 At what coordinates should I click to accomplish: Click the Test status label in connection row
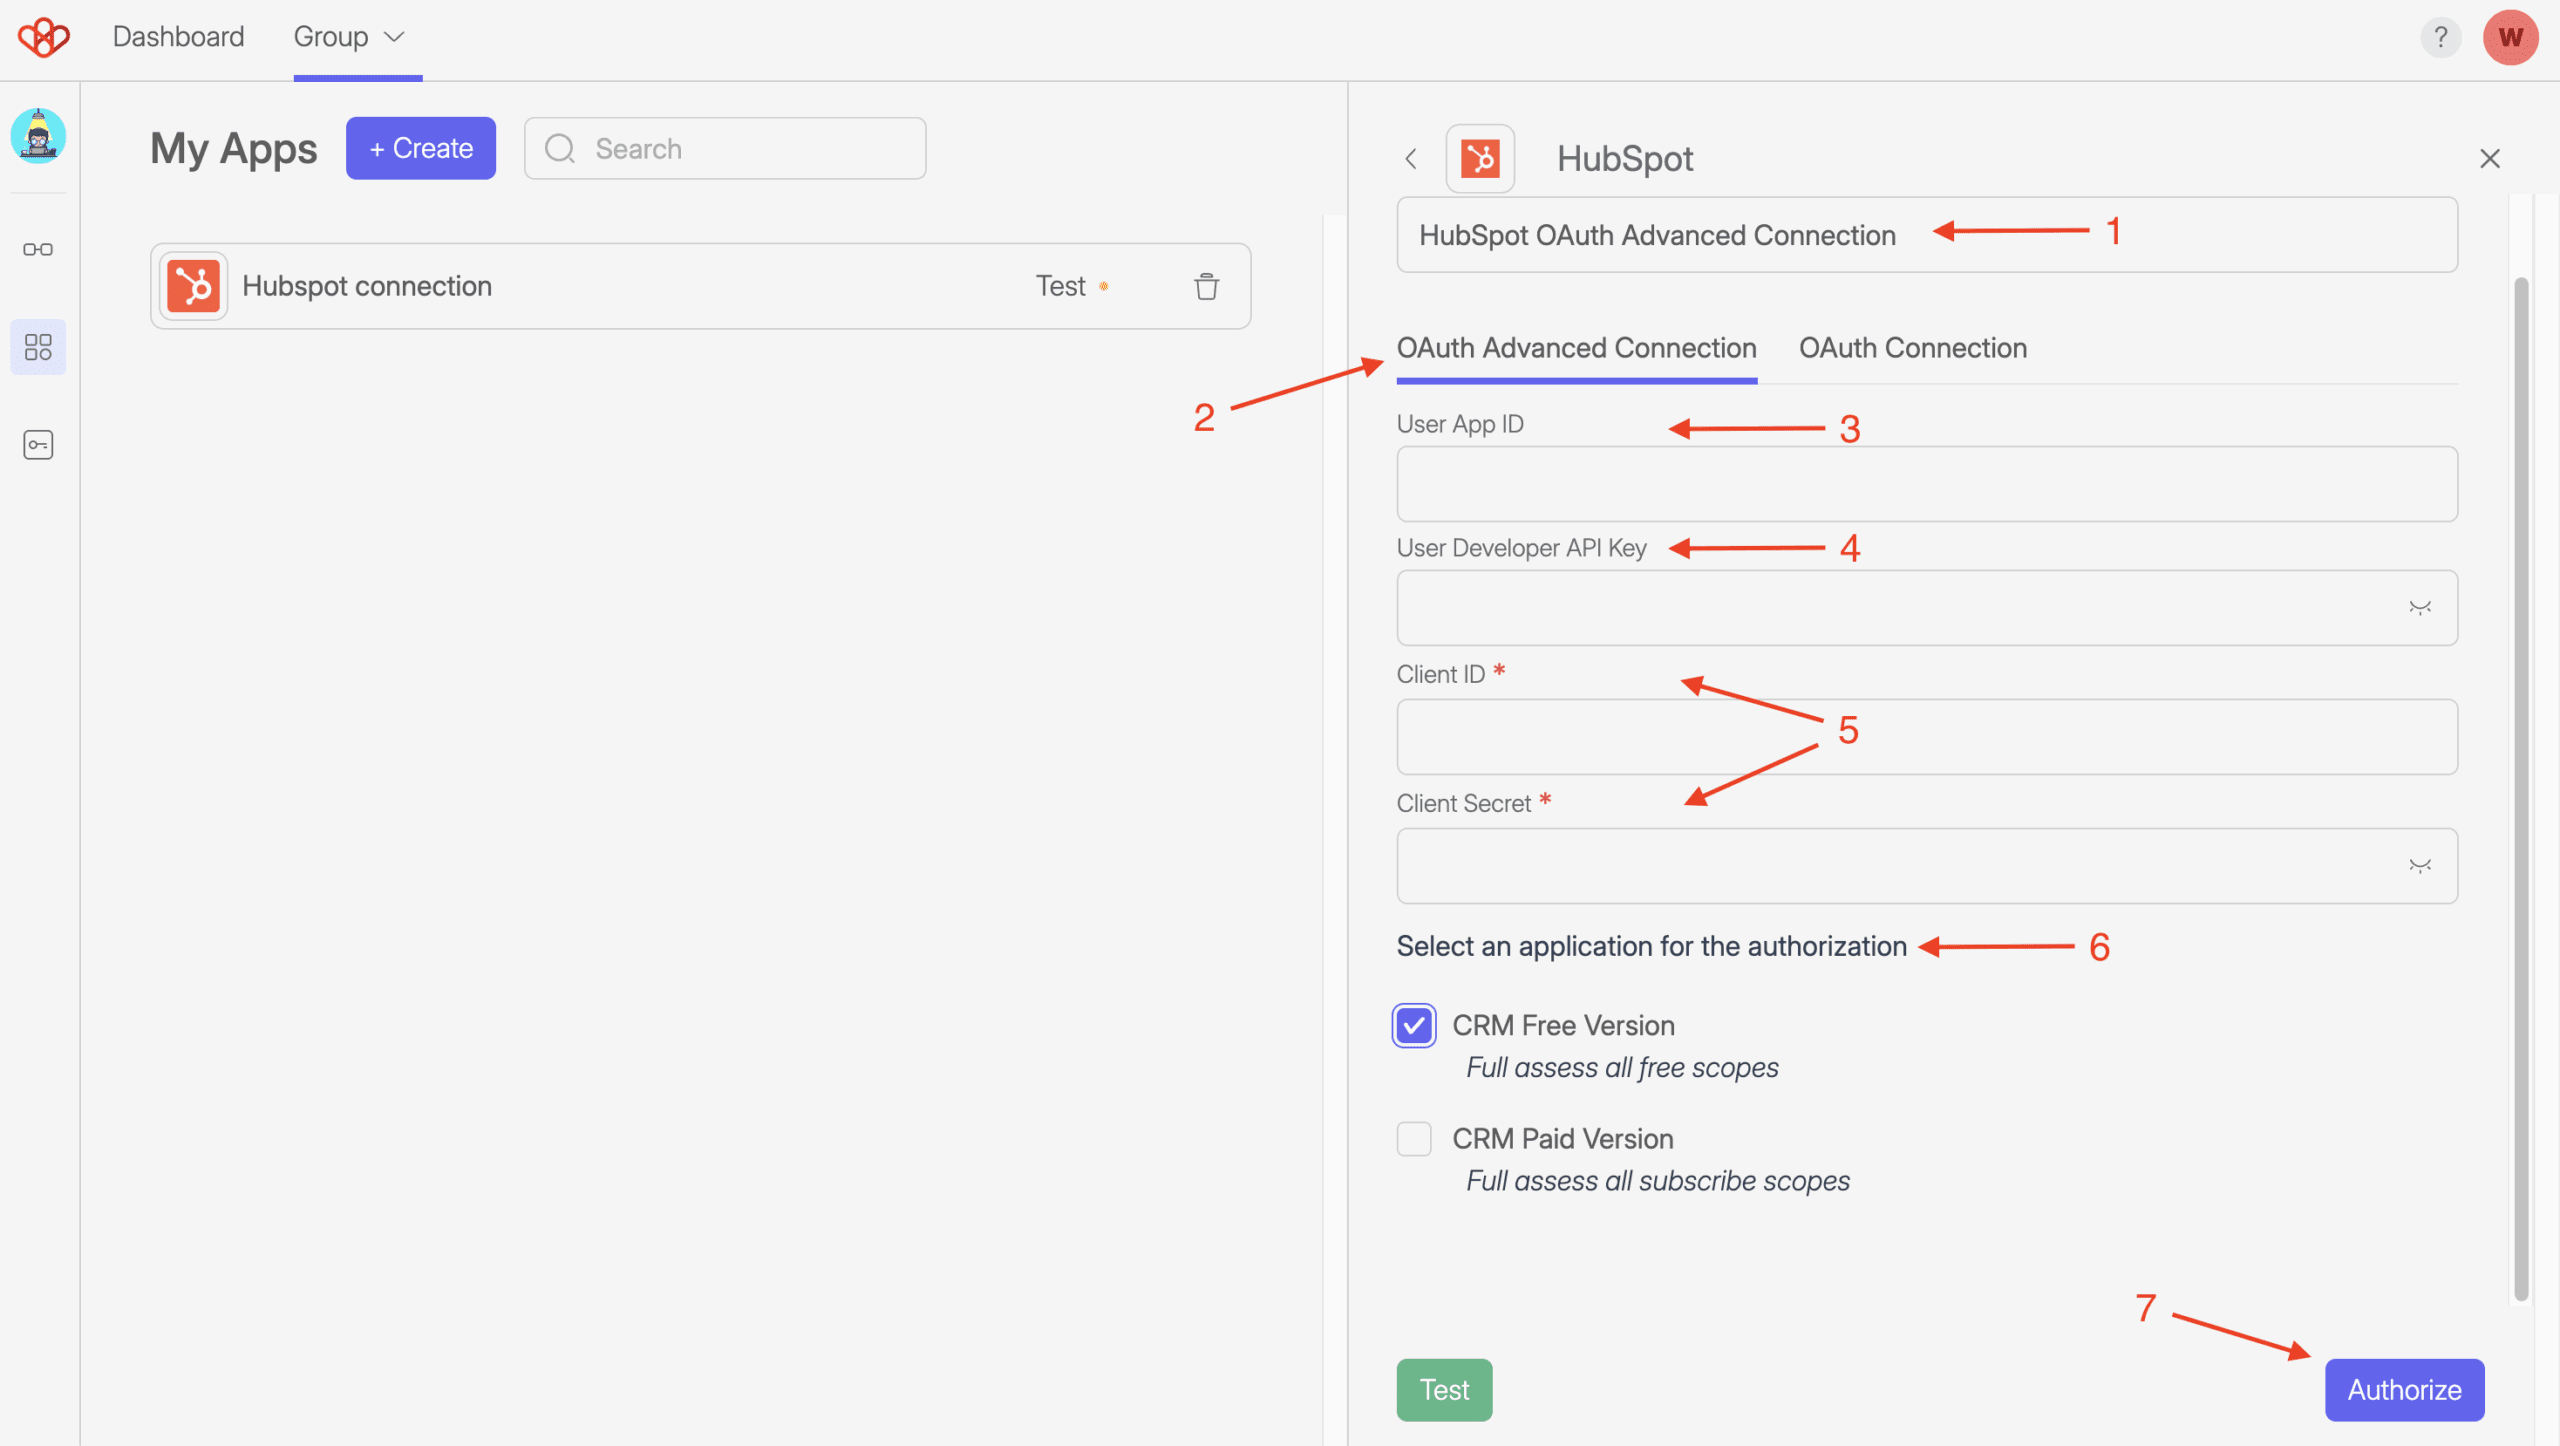[x=1060, y=286]
